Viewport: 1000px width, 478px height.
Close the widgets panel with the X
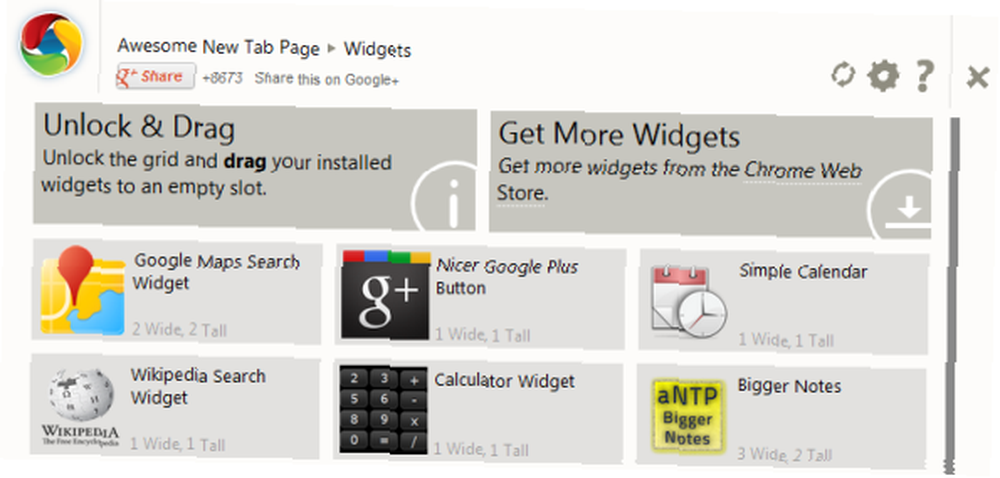pyautogui.click(x=977, y=78)
